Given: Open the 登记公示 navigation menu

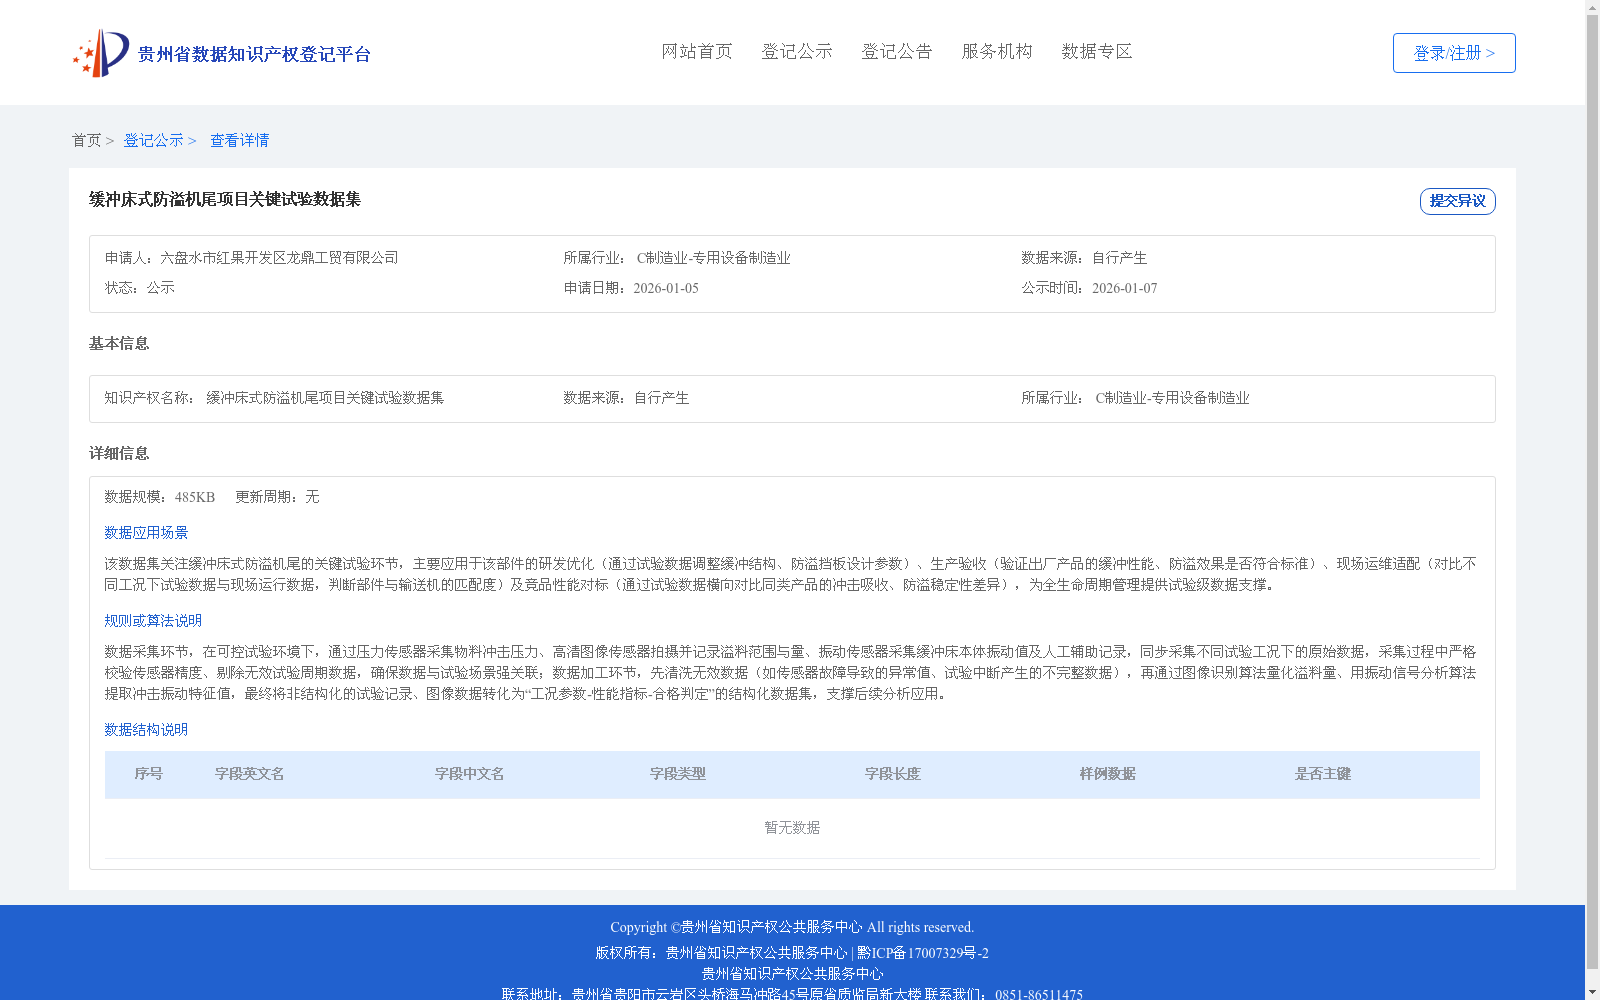Looking at the screenshot, I should tap(797, 52).
